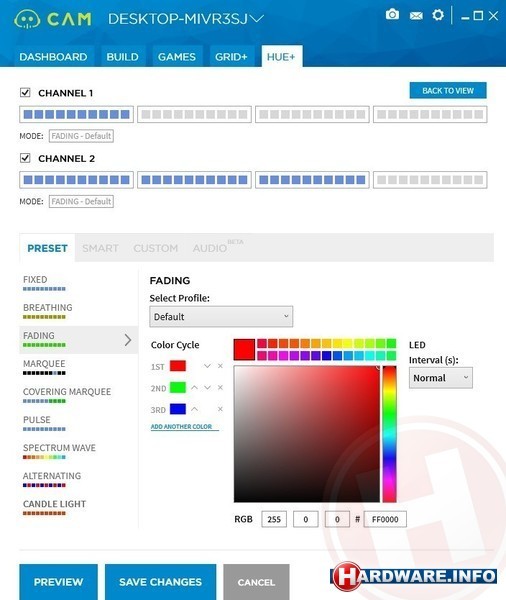Click the CAM logo icon
This screenshot has width=506, height=600.
26,19
